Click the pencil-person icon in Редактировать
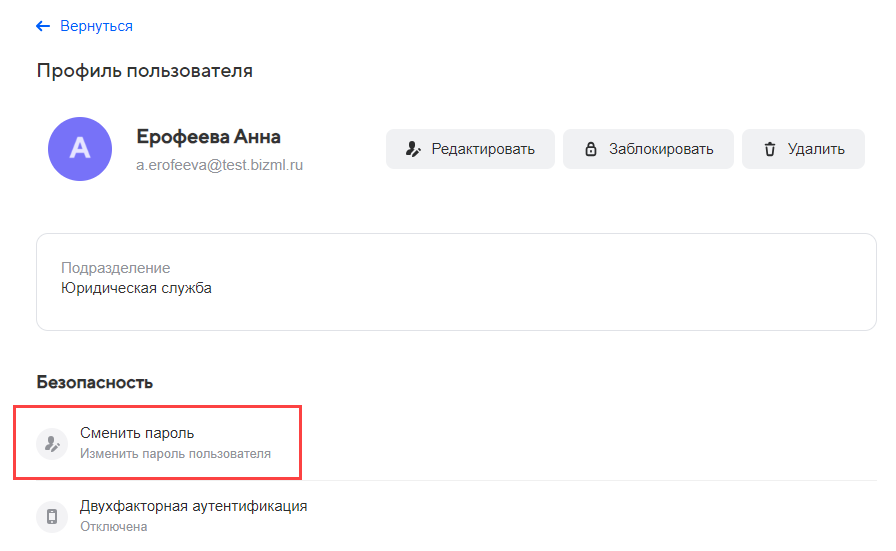The height and width of the screenshot is (551, 896). (x=413, y=149)
